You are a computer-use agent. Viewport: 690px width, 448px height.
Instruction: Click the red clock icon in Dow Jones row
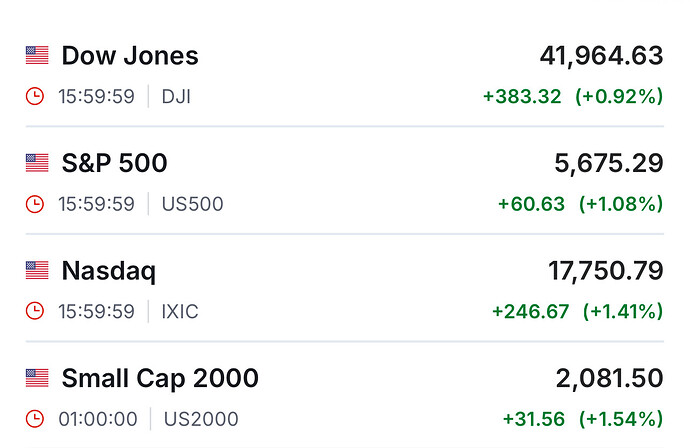[35, 96]
